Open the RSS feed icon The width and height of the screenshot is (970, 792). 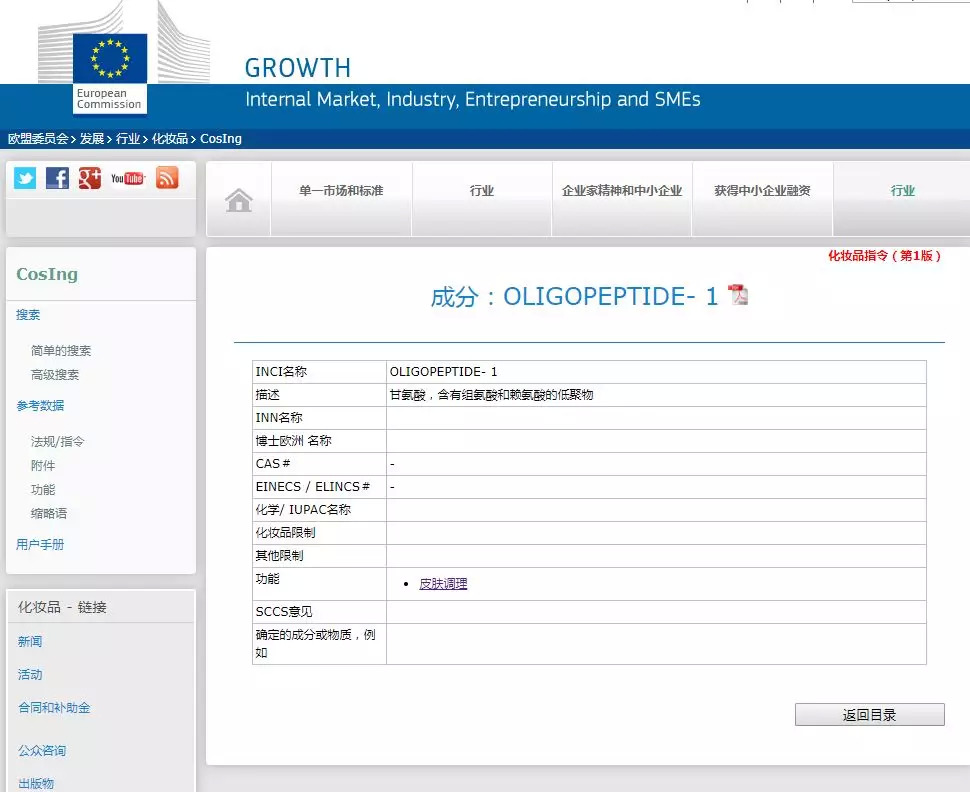(167, 178)
